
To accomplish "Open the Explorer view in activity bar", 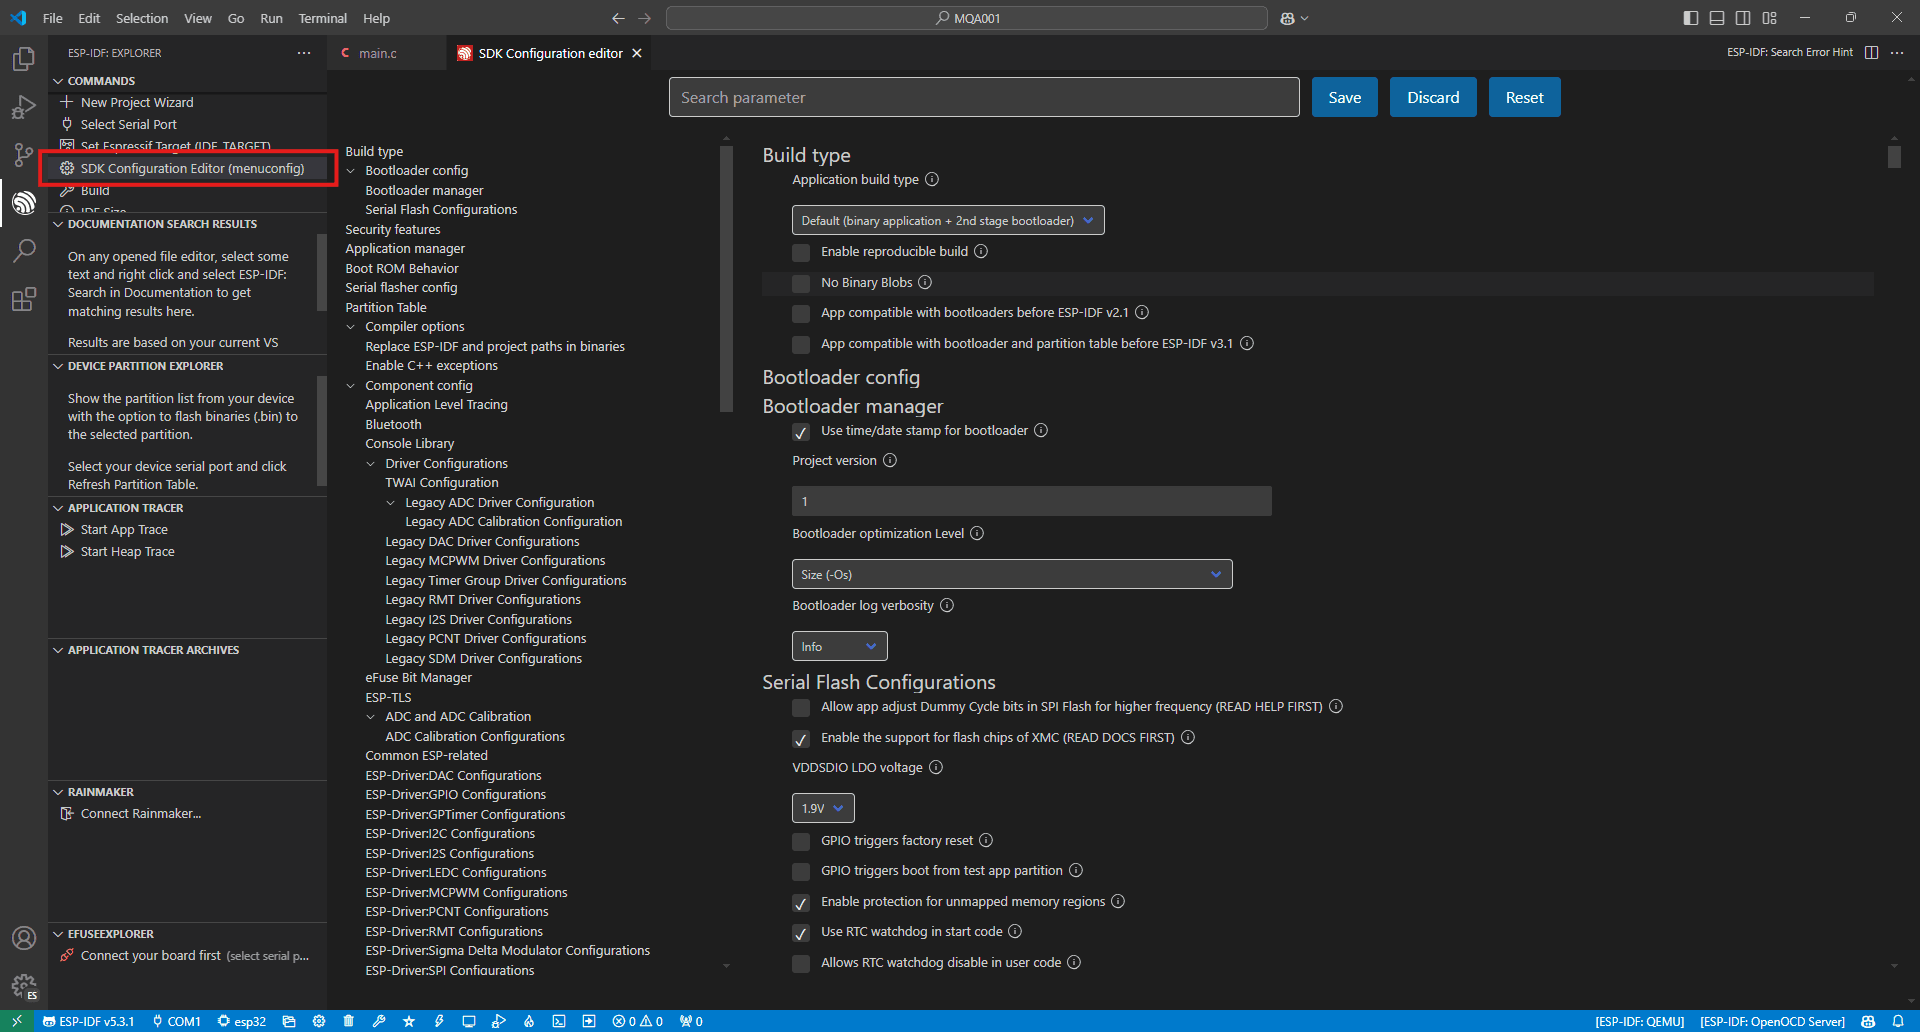I will click(24, 59).
